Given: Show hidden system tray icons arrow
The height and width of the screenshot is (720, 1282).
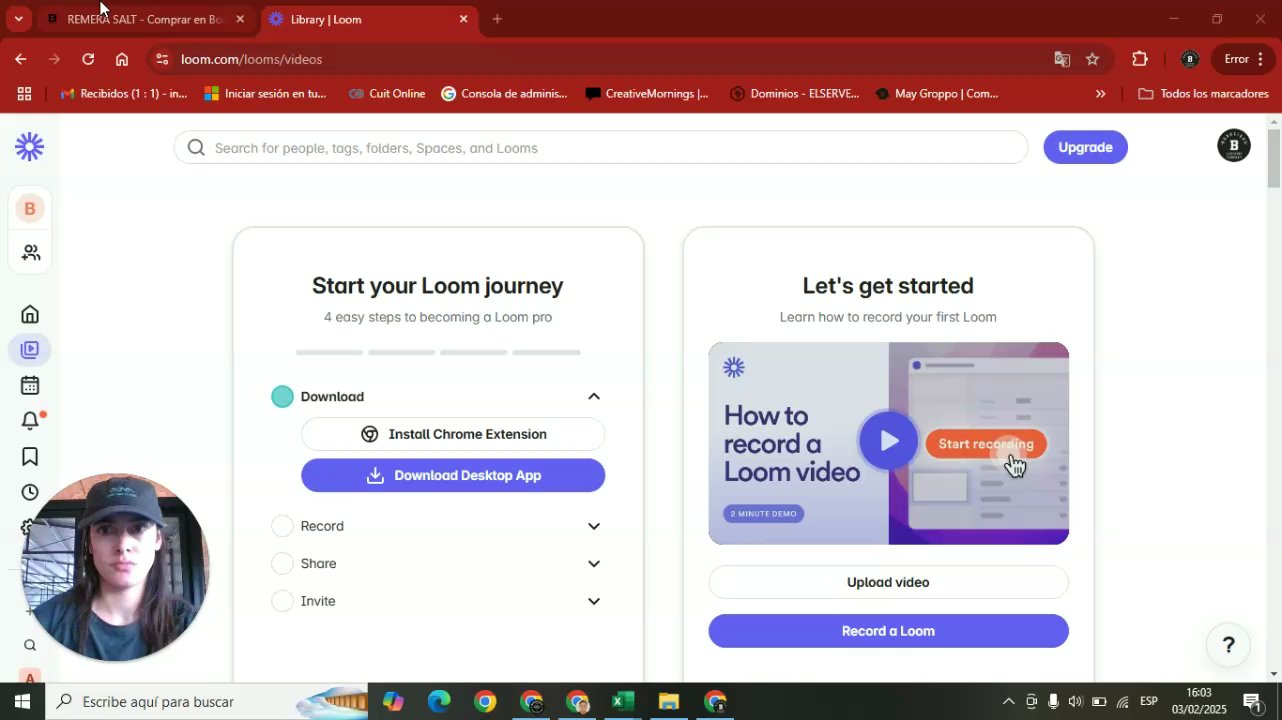Looking at the screenshot, I should coord(1008,701).
